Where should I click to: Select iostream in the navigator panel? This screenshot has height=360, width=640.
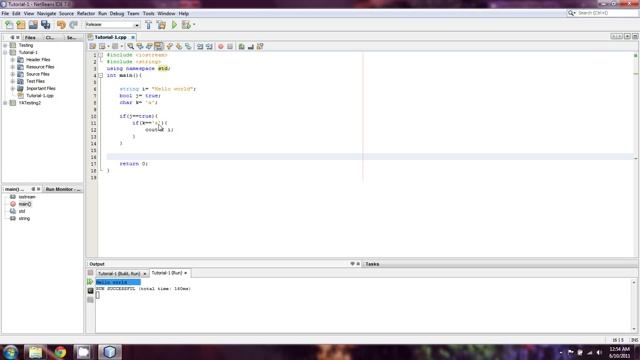[27, 197]
